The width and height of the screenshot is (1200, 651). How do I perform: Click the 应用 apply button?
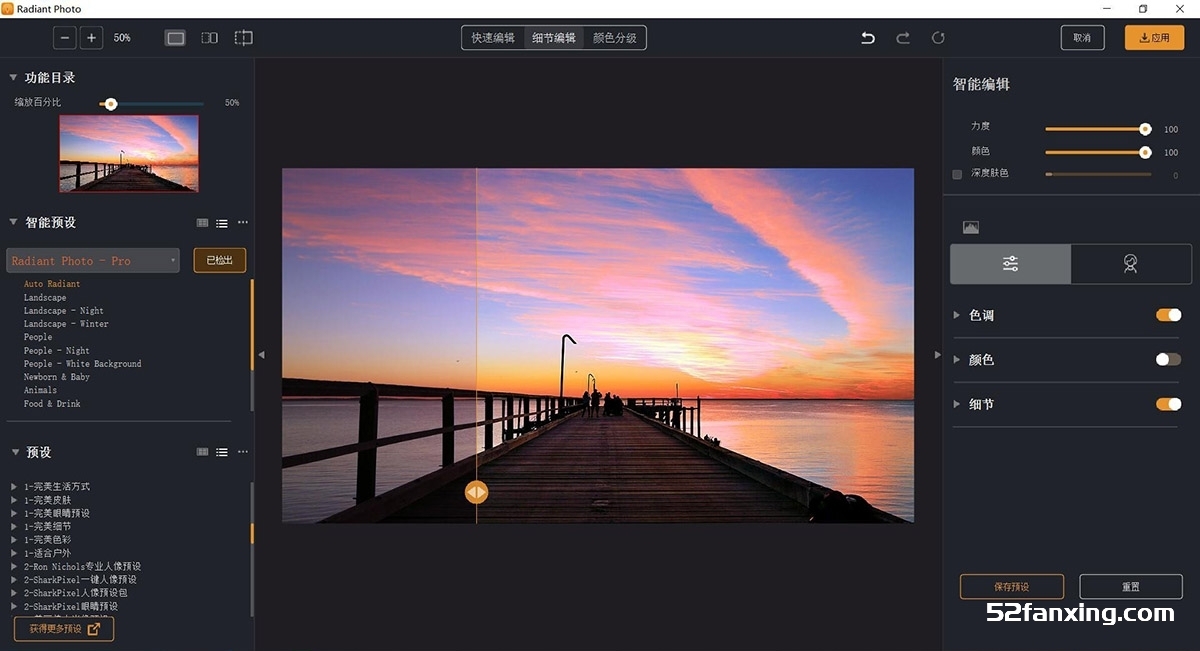pos(1154,38)
